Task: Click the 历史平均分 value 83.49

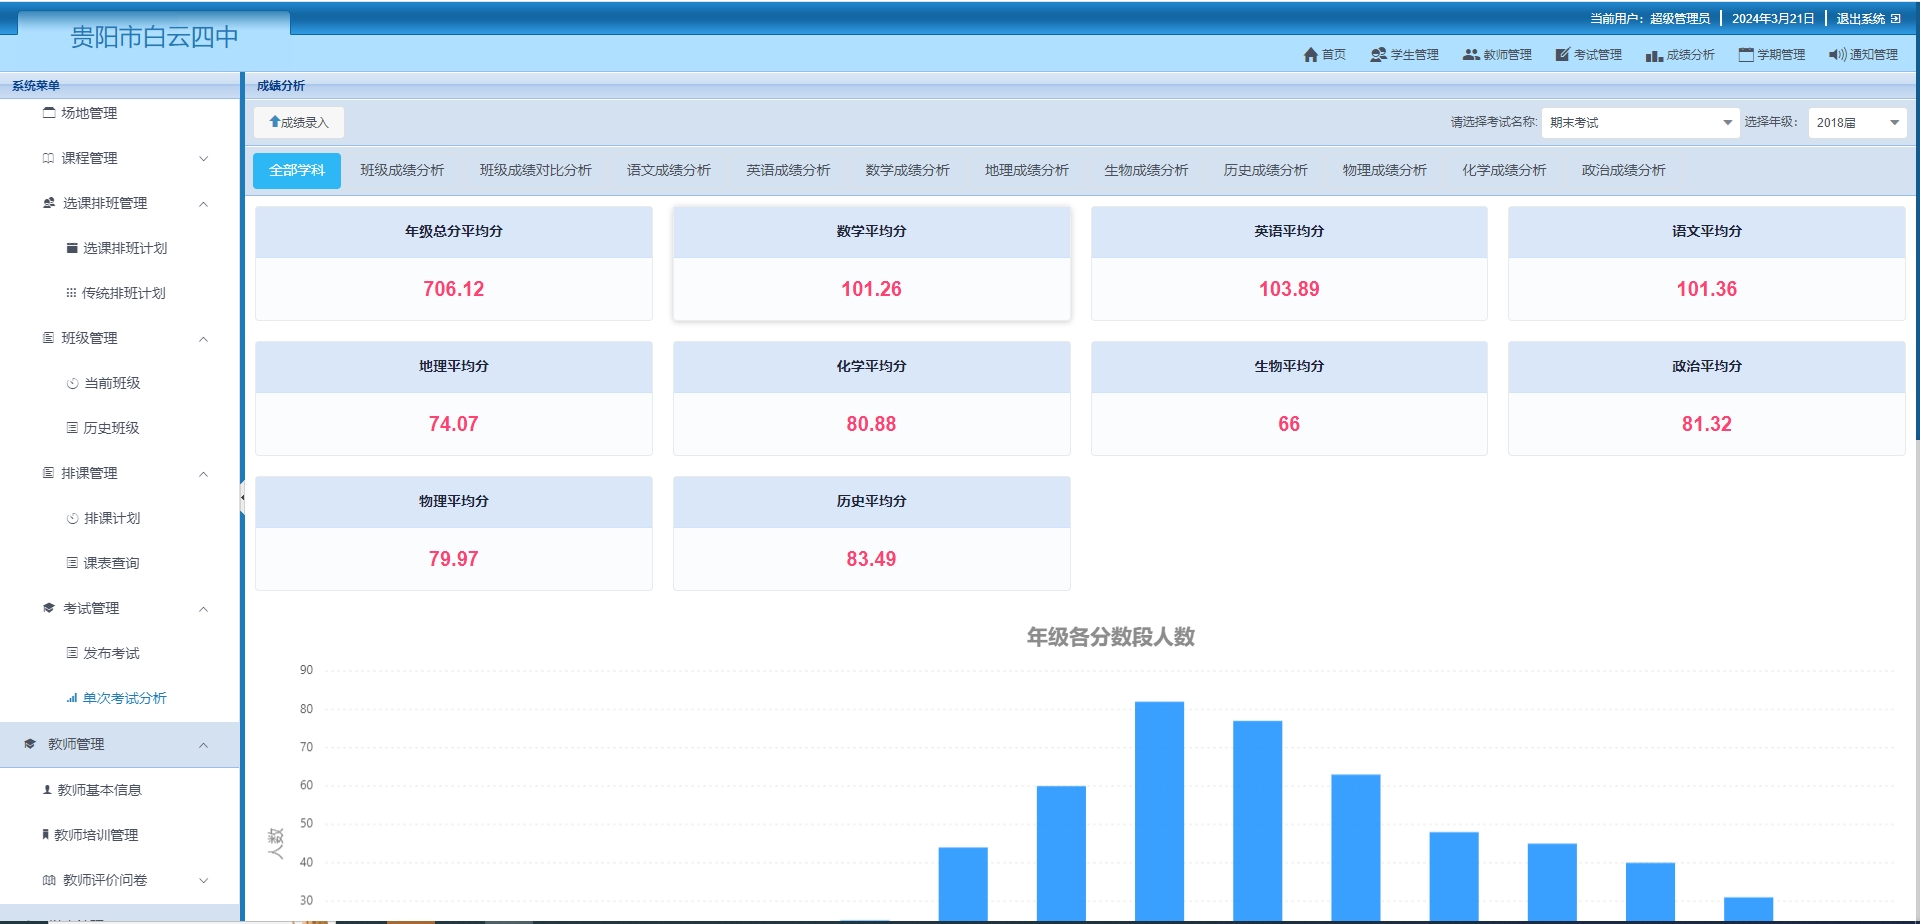Action: 871,559
